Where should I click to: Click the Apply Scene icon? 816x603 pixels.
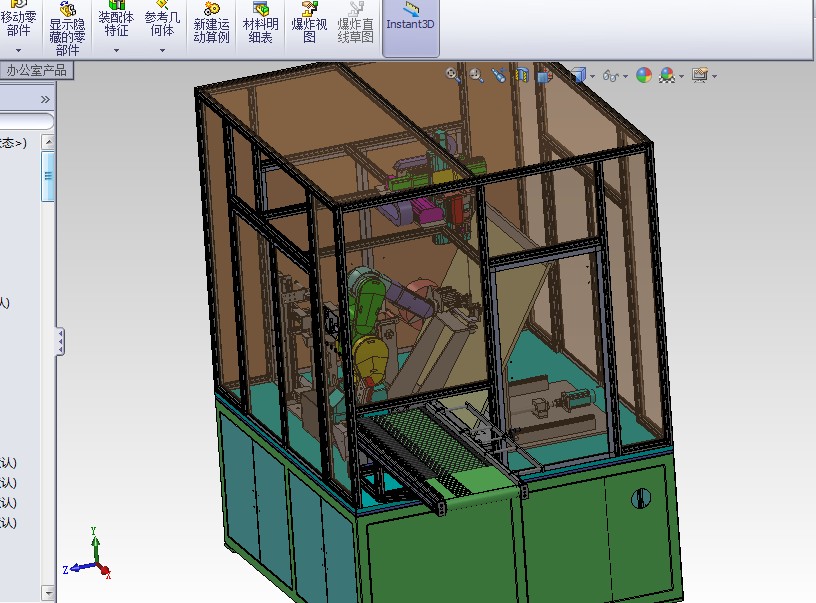pos(667,75)
